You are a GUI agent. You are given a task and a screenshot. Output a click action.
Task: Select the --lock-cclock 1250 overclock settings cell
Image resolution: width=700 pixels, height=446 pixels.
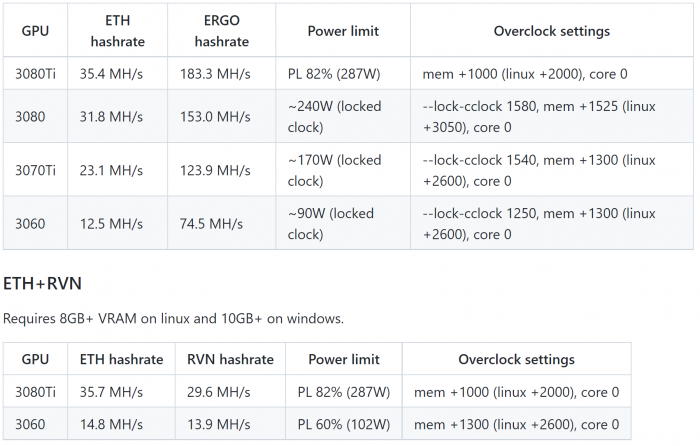[x=539, y=224]
